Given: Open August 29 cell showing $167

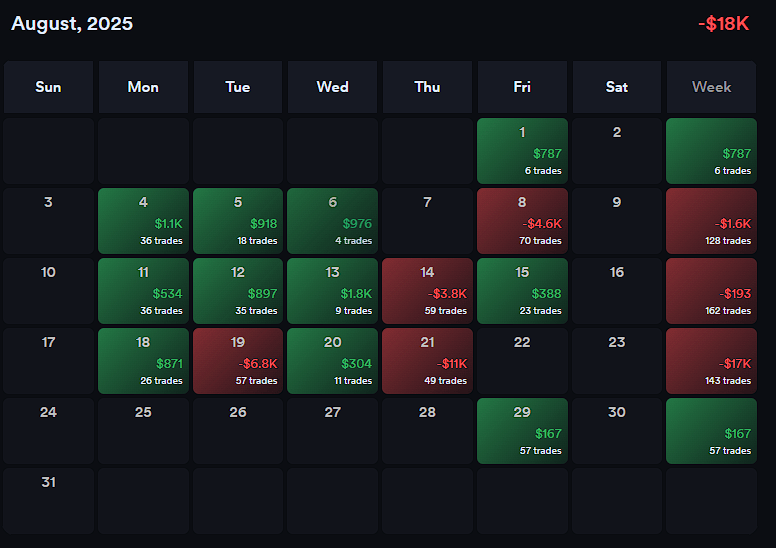Looking at the screenshot, I should (x=522, y=431).
